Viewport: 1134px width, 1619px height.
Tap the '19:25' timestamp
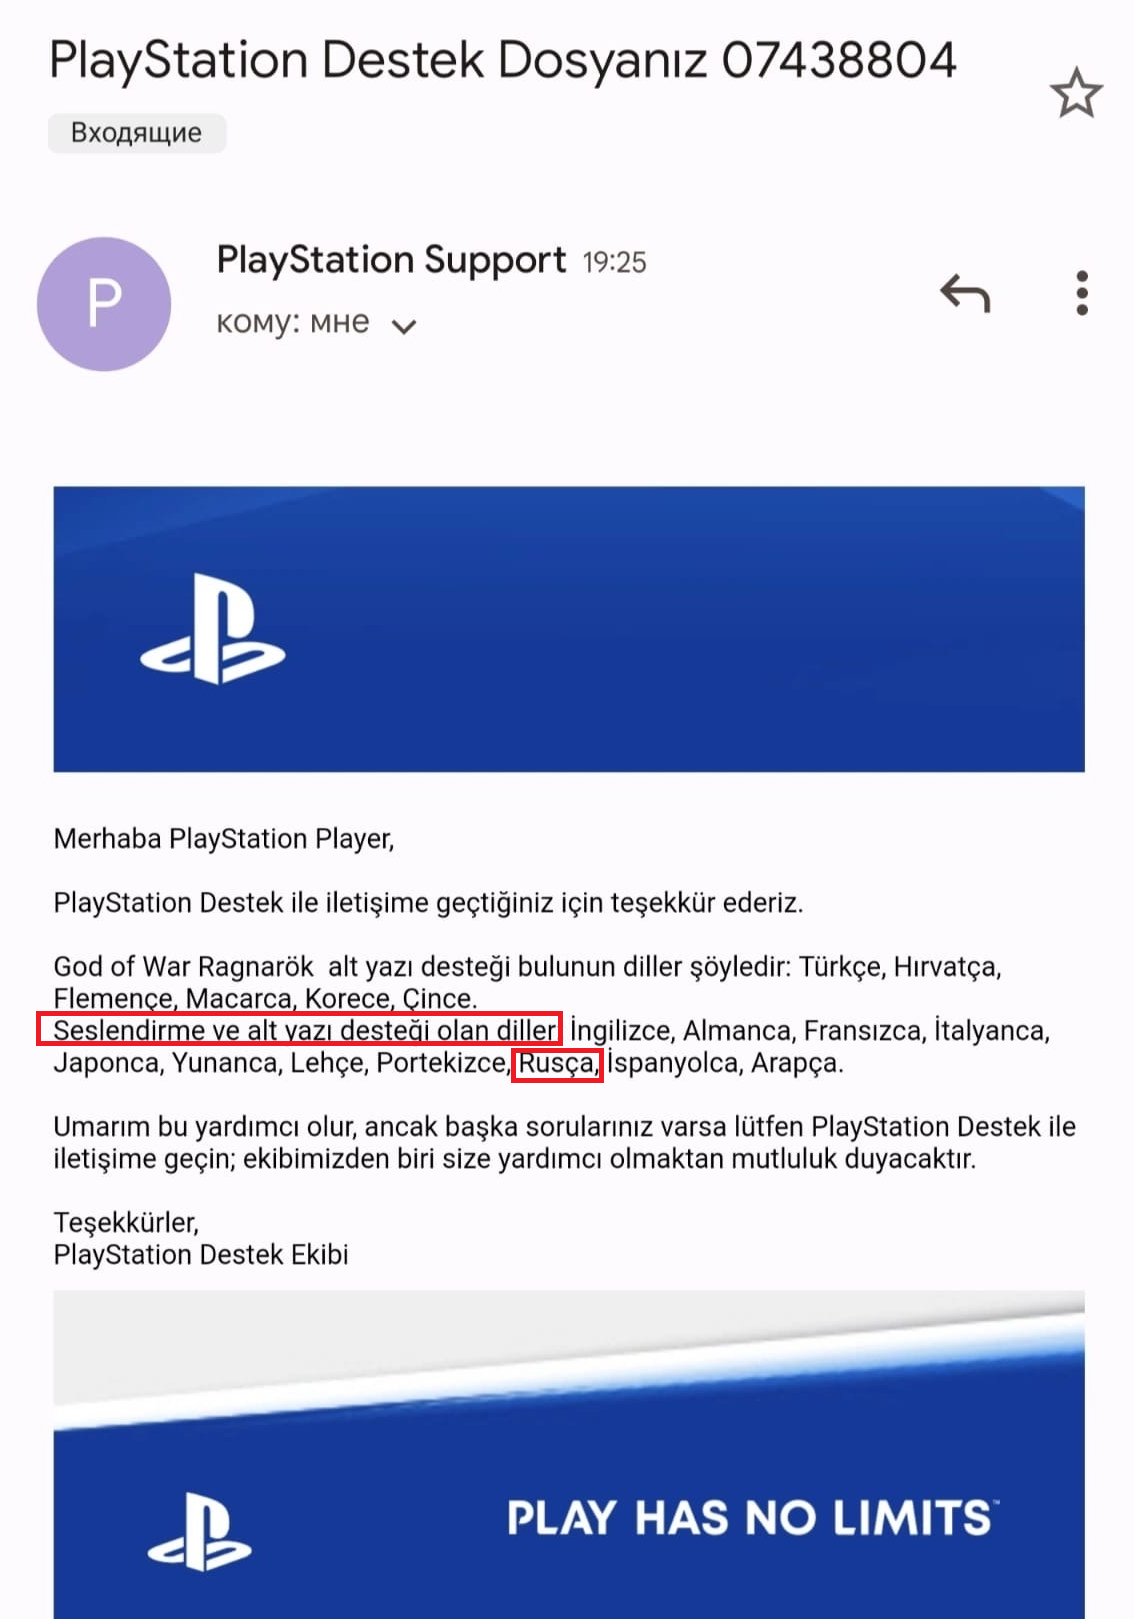[x=614, y=262]
